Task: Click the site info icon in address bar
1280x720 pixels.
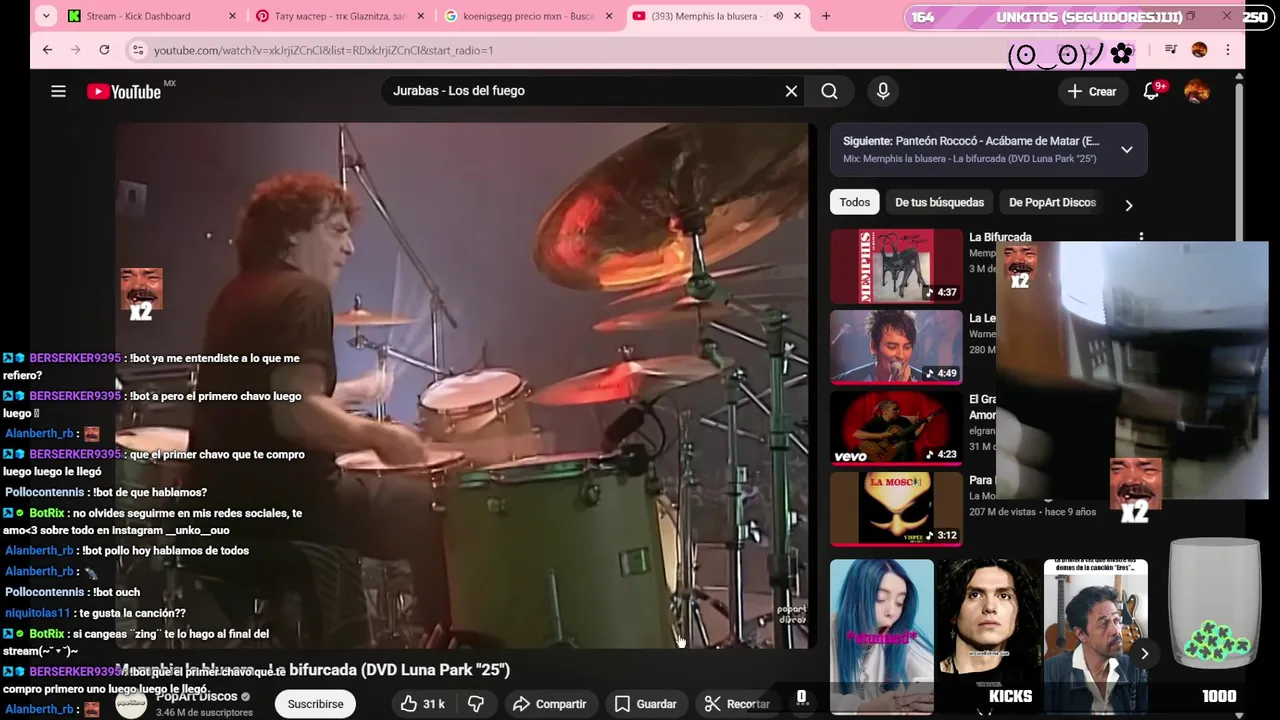Action: pyautogui.click(x=138, y=50)
